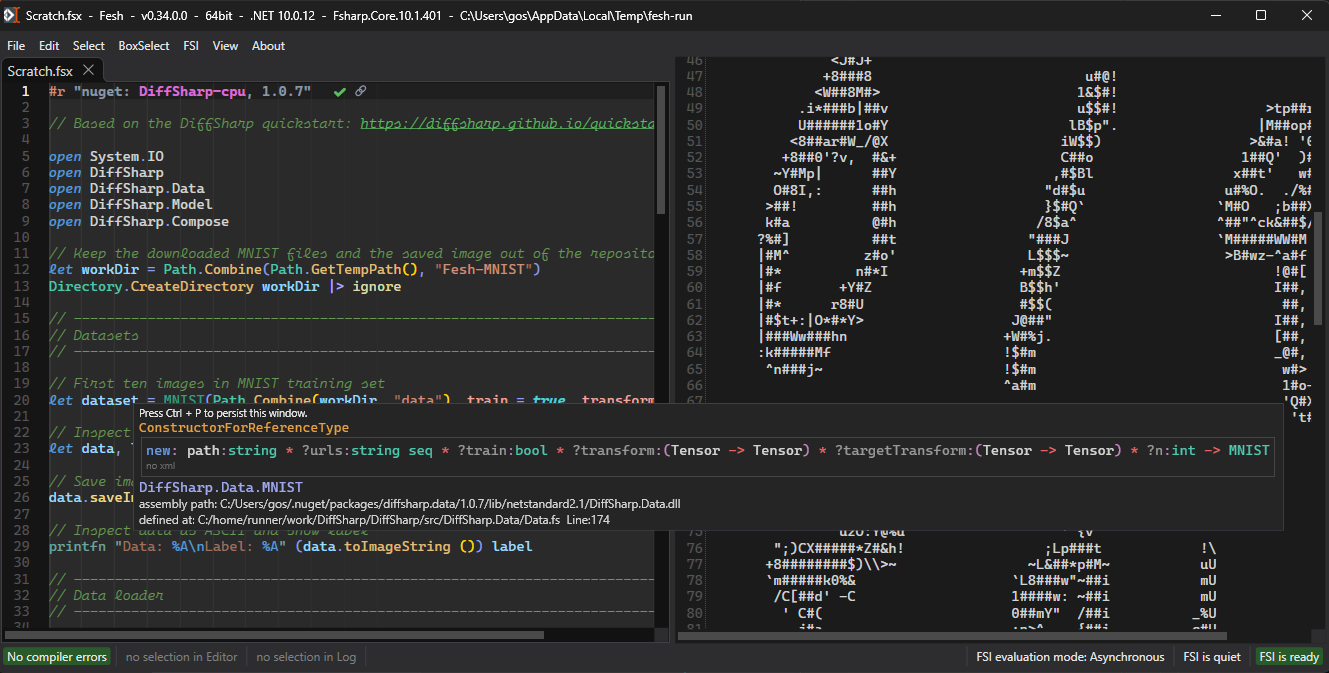The height and width of the screenshot is (673, 1329).
Task: Click the 'defined at:' Data.fs line
Action: pos(375,519)
